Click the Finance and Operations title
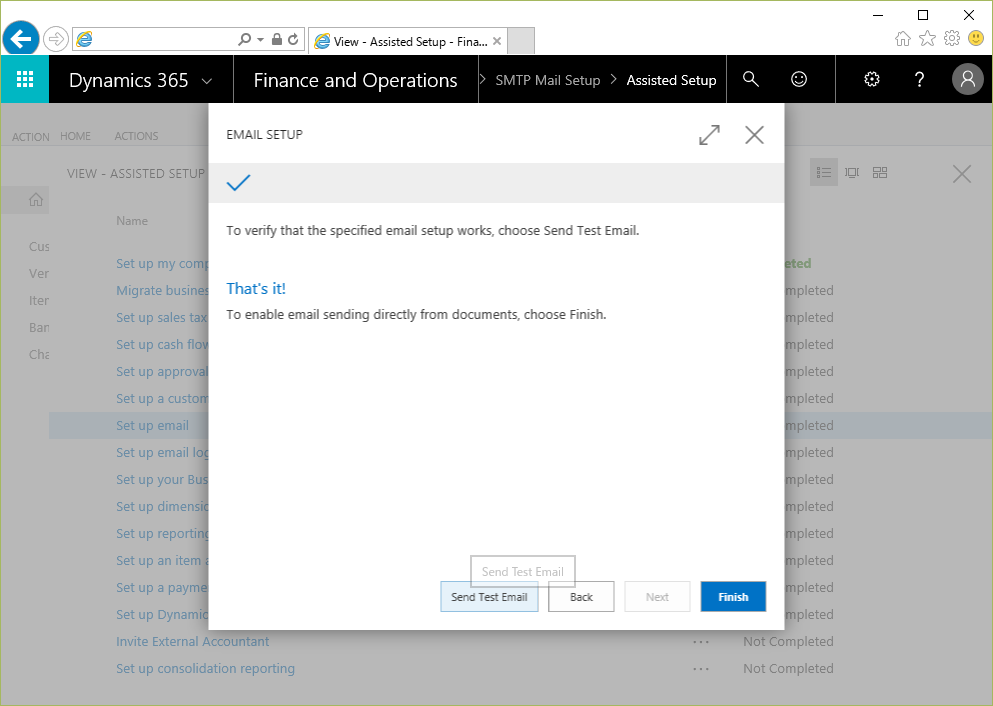Viewport: 993px width, 706px height. tap(355, 80)
